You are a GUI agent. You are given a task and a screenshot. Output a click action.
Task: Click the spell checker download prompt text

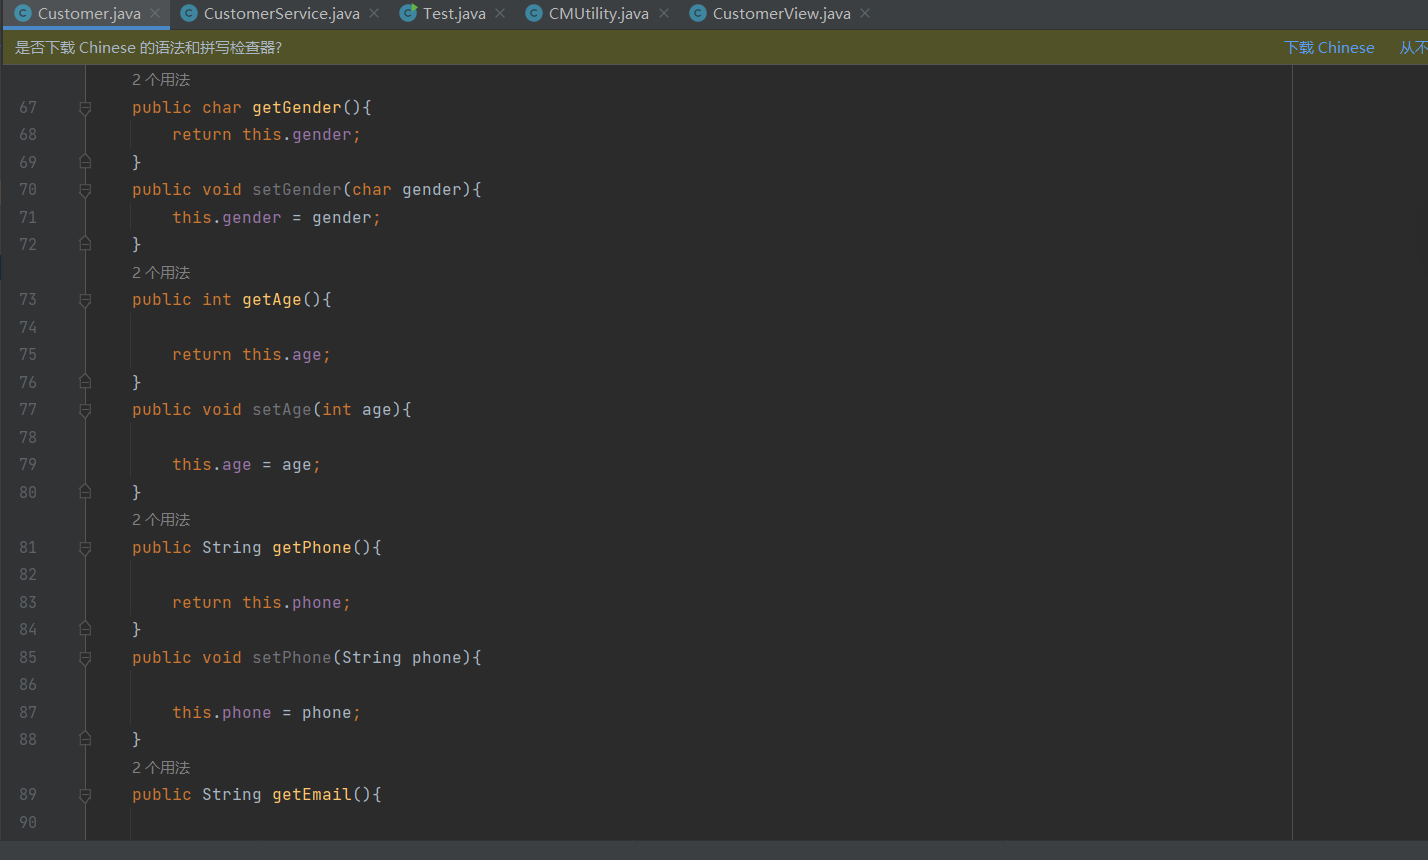coord(148,48)
